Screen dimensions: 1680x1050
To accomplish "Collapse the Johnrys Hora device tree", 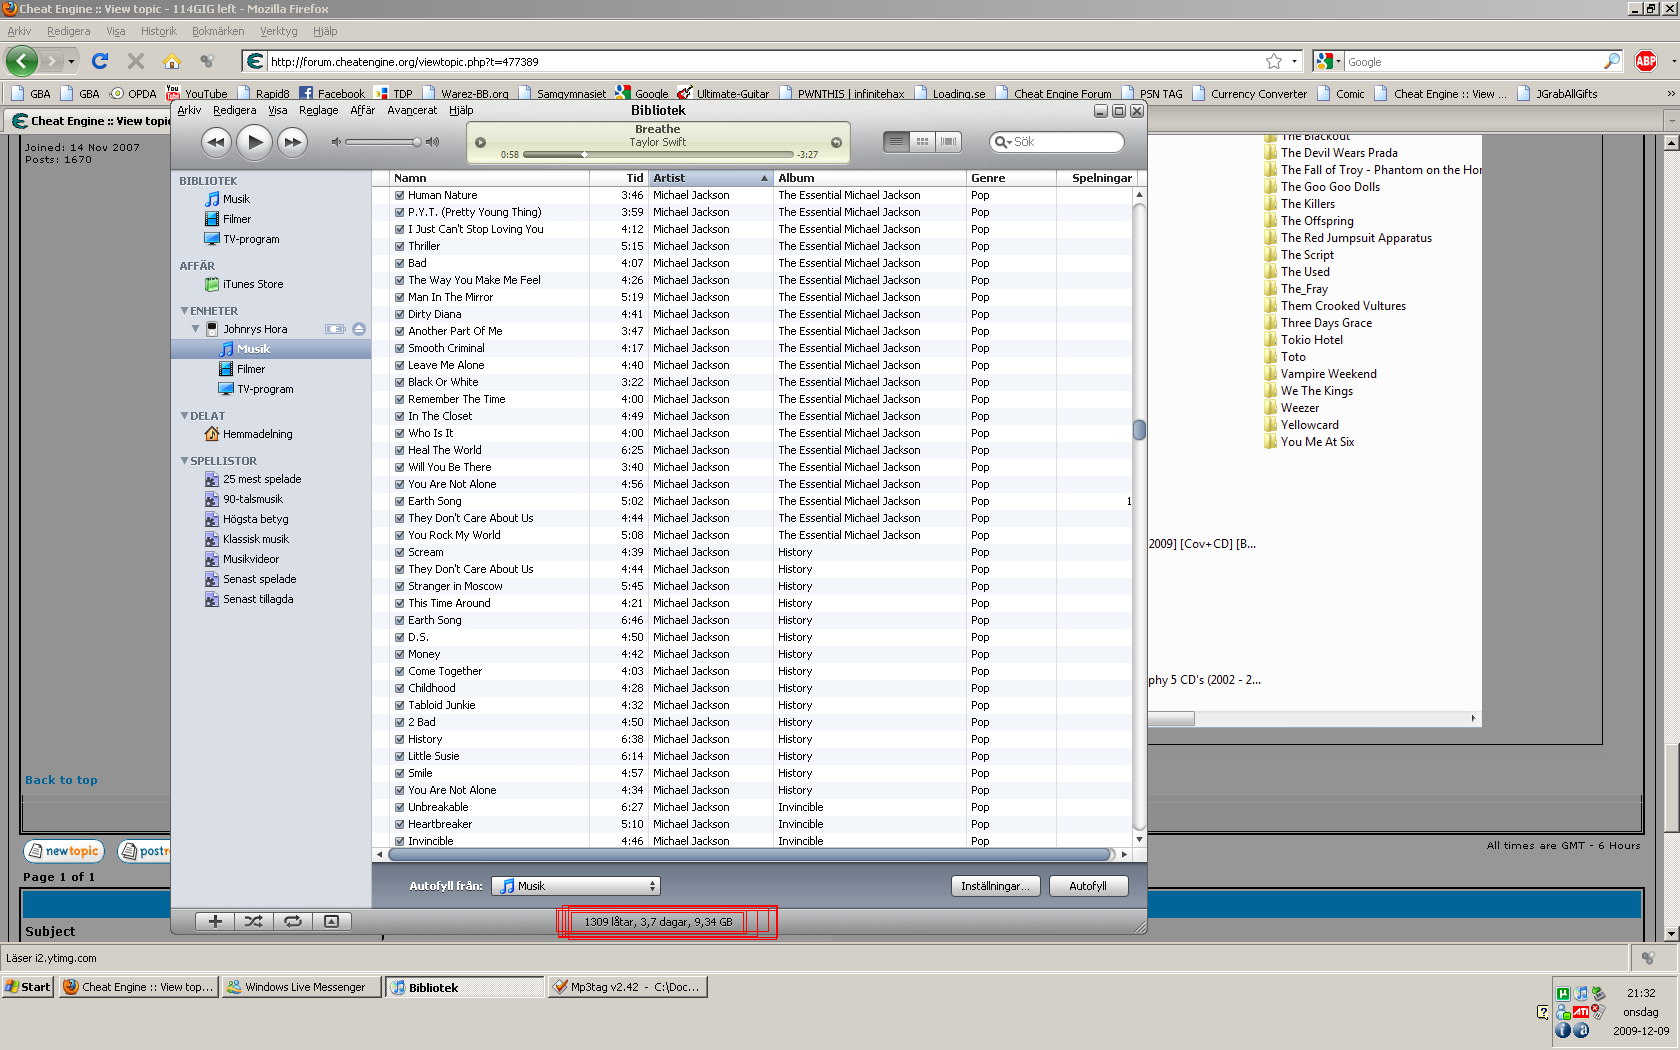I will [196, 329].
